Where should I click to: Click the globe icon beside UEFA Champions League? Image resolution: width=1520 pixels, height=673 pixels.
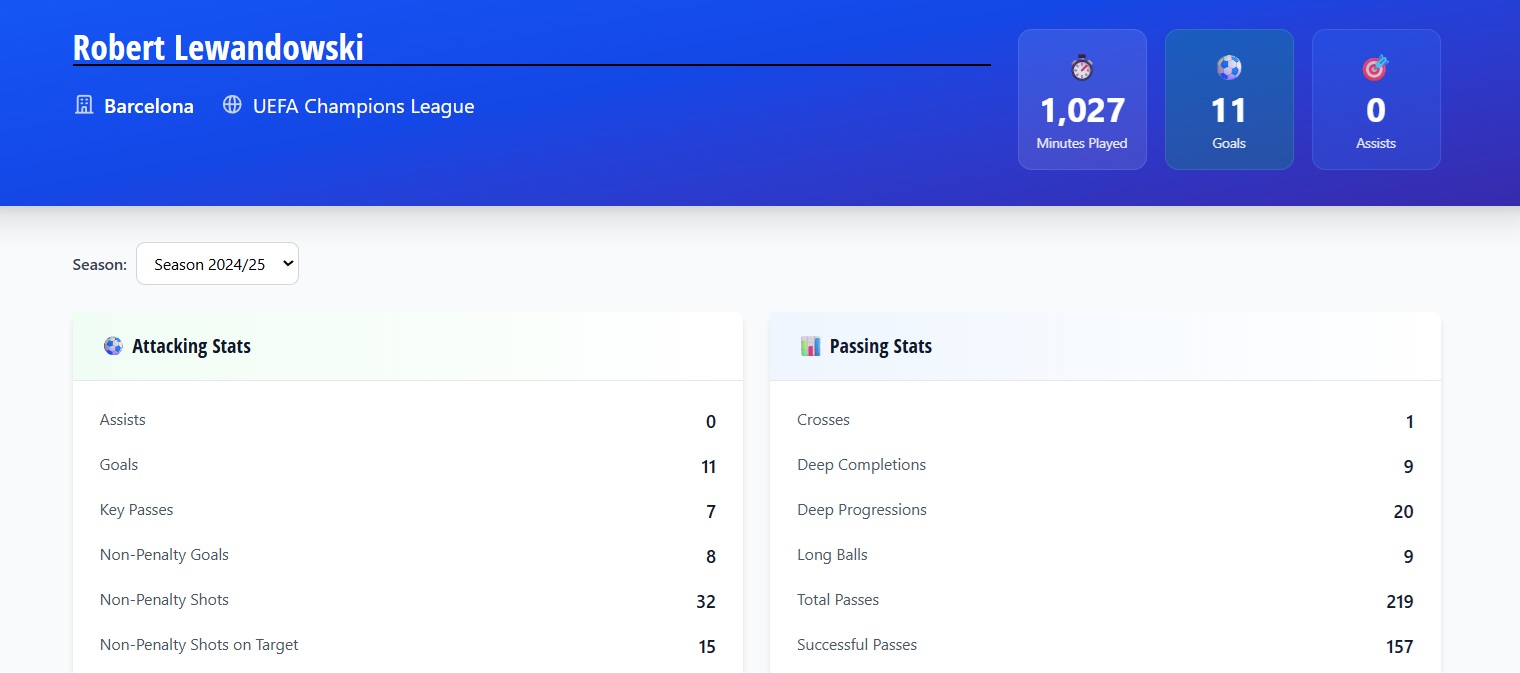(233, 105)
